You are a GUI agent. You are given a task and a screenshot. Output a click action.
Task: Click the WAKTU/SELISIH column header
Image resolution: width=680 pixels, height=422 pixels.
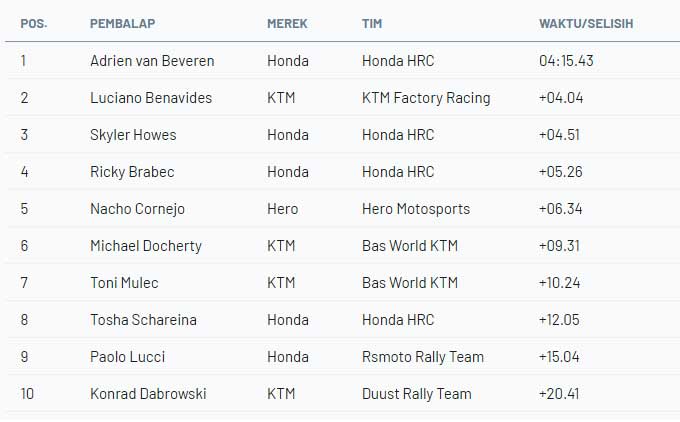coord(586,23)
